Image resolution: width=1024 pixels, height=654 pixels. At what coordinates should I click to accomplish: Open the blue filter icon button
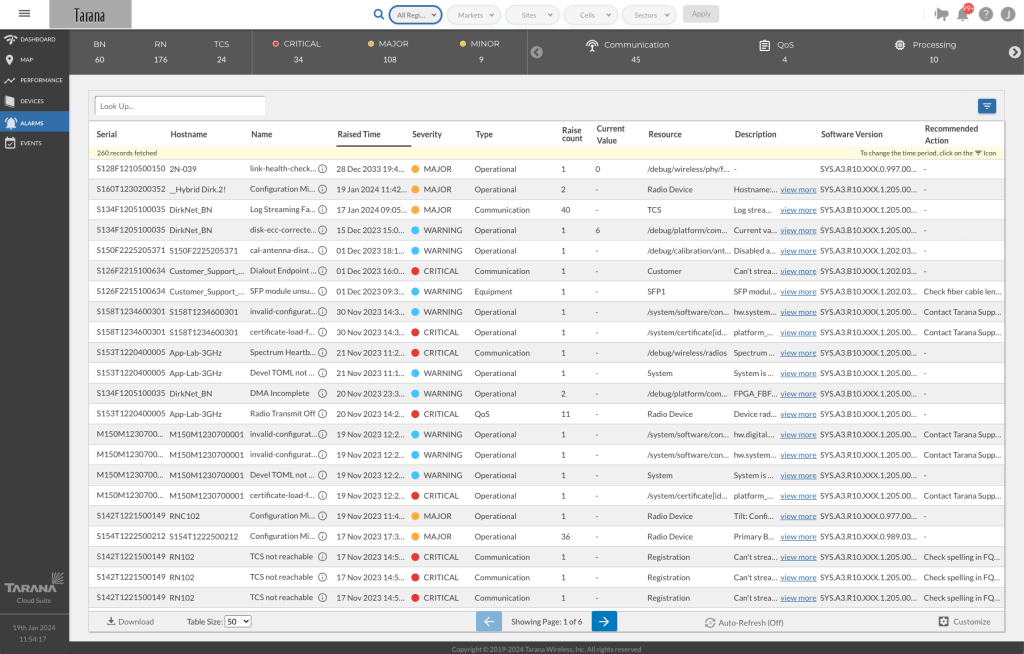[986, 106]
